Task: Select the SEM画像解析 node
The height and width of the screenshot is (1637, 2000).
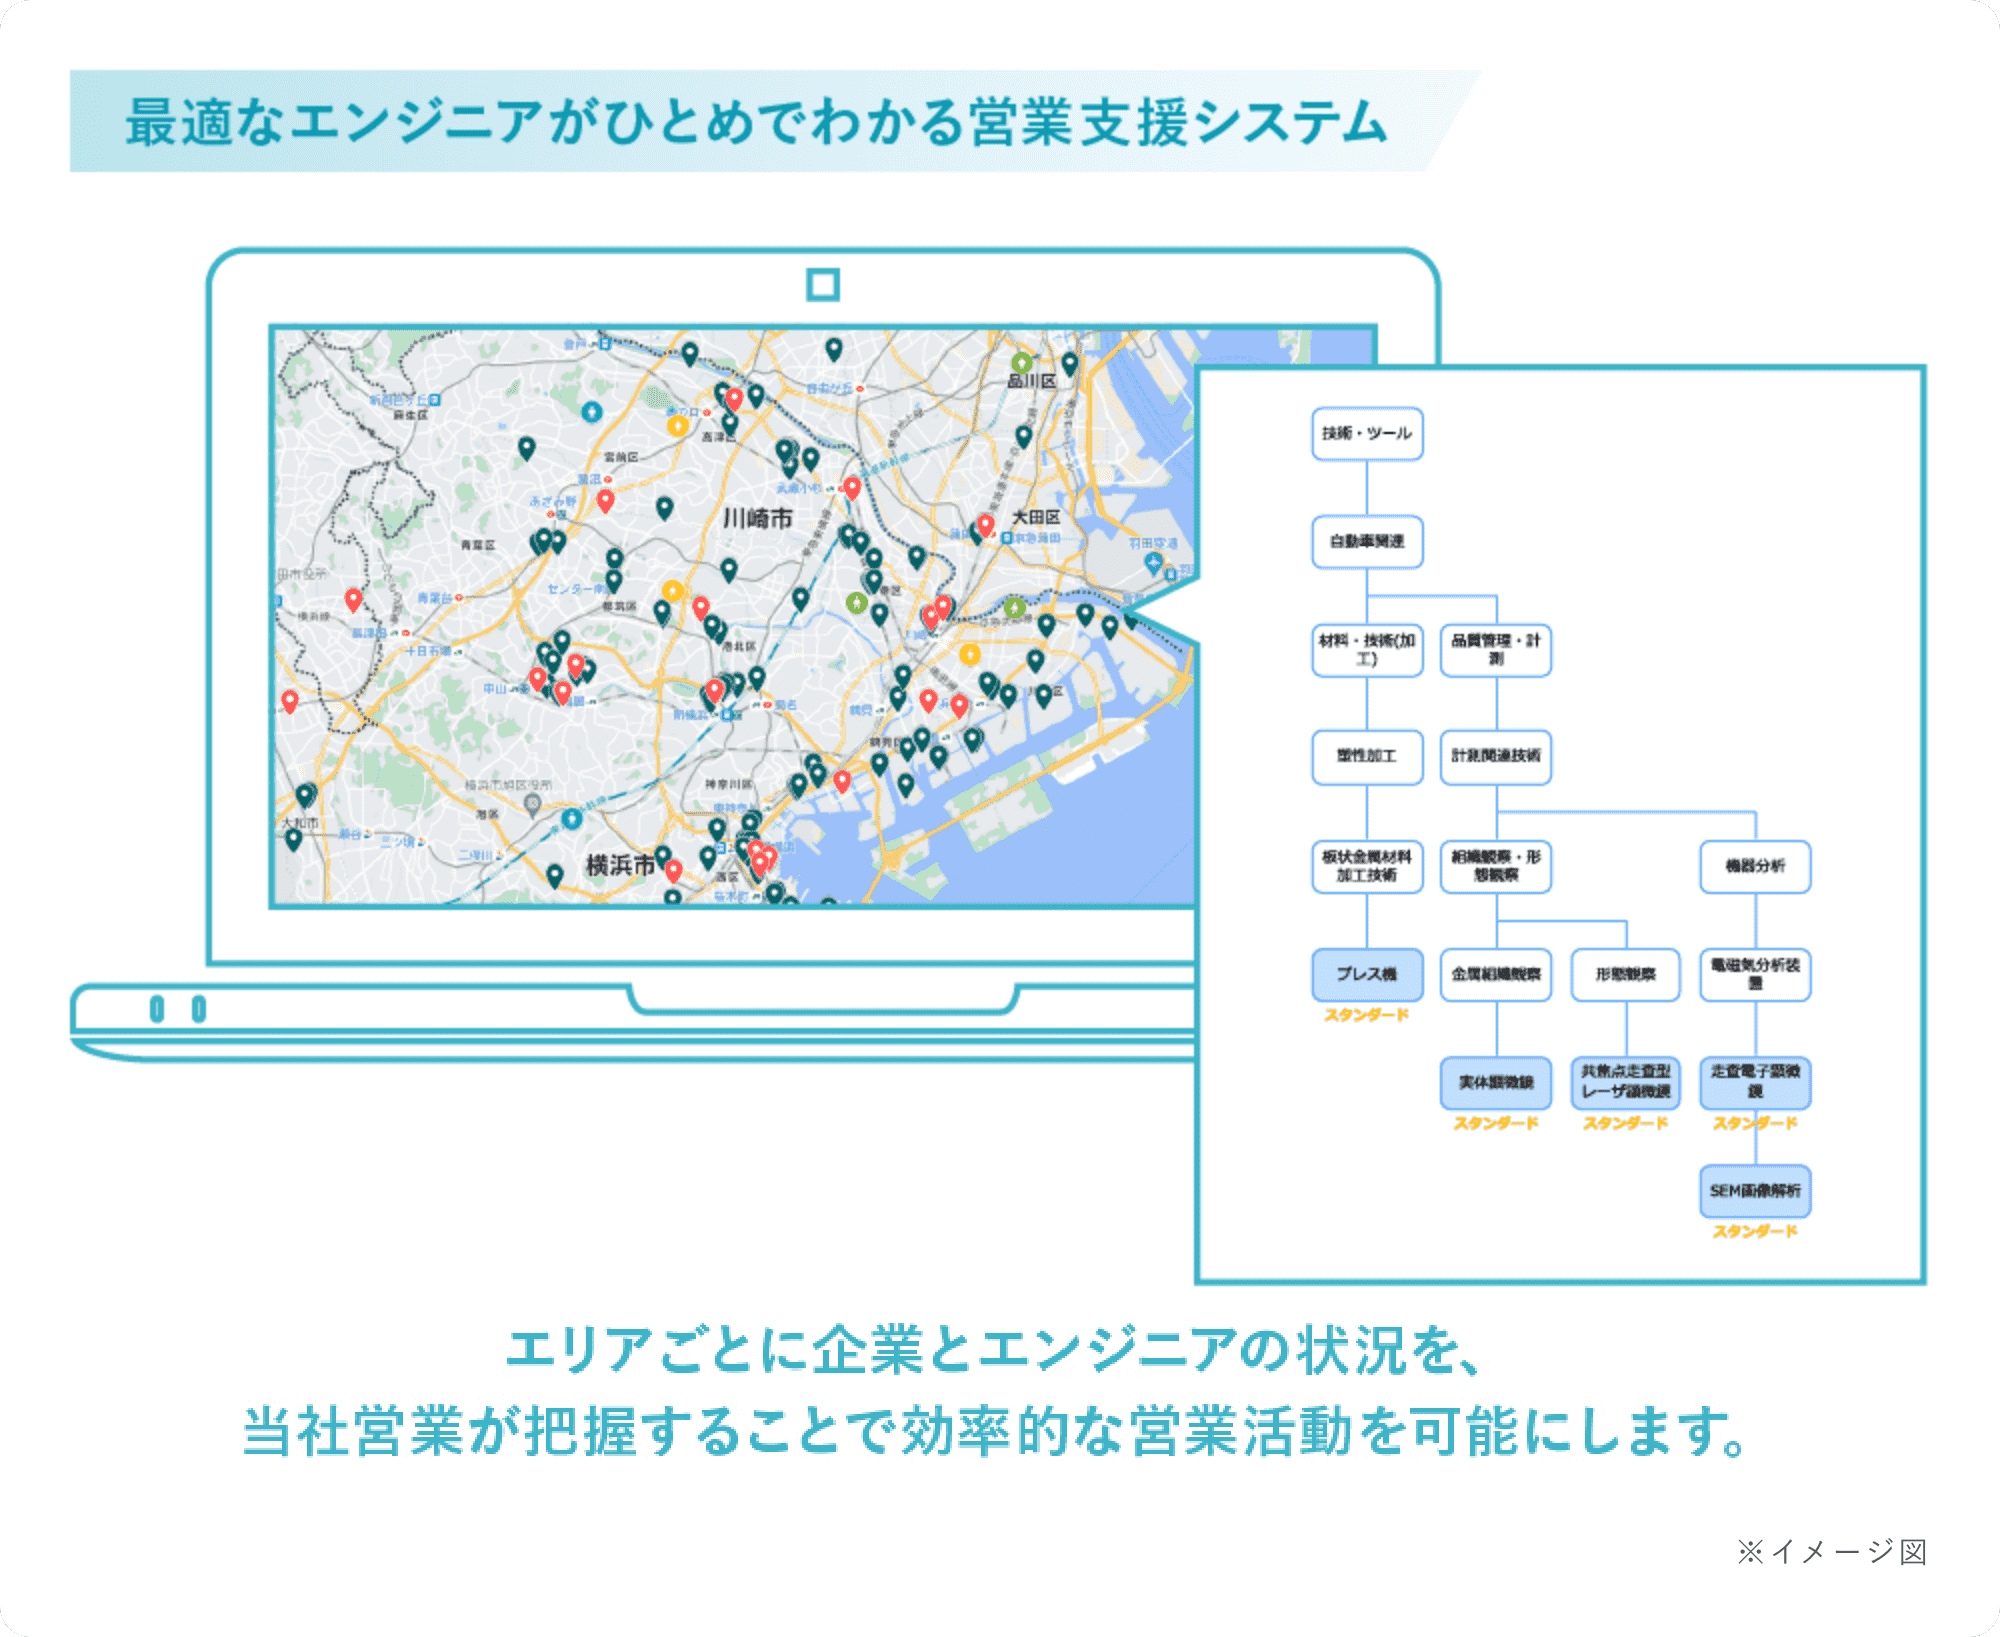Action: click(x=1755, y=1190)
